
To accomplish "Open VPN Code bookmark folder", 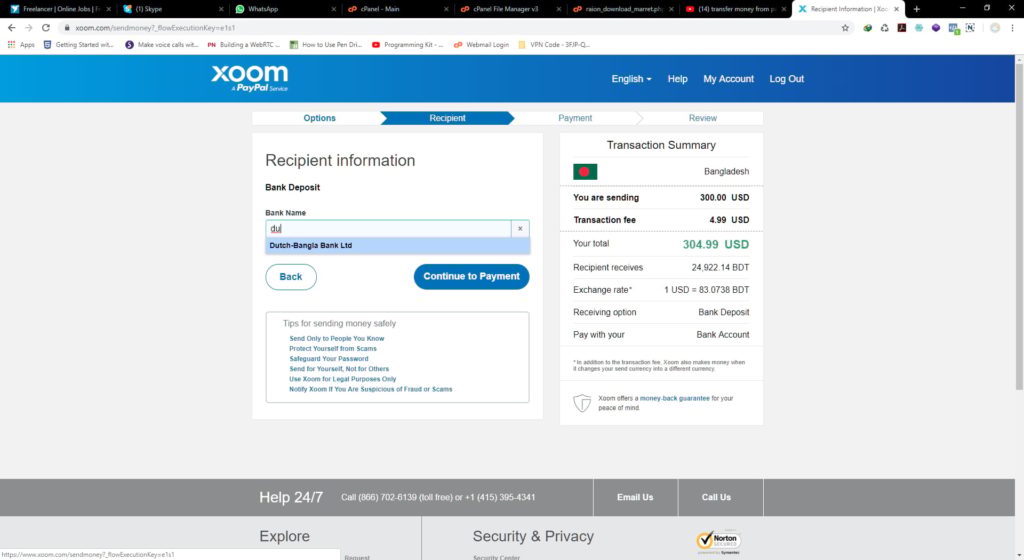I will (554, 45).
